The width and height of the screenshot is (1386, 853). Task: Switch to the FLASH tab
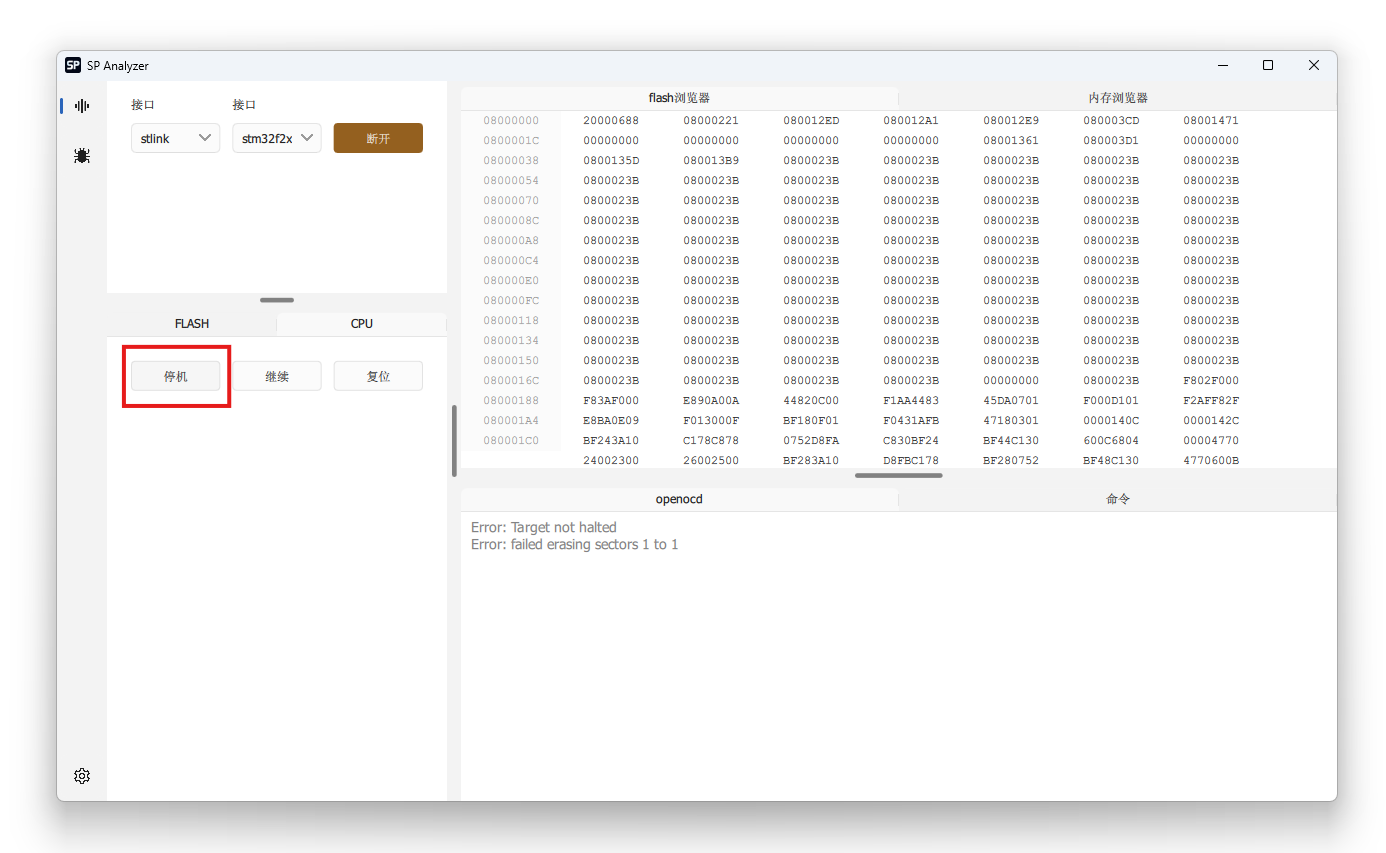point(192,324)
